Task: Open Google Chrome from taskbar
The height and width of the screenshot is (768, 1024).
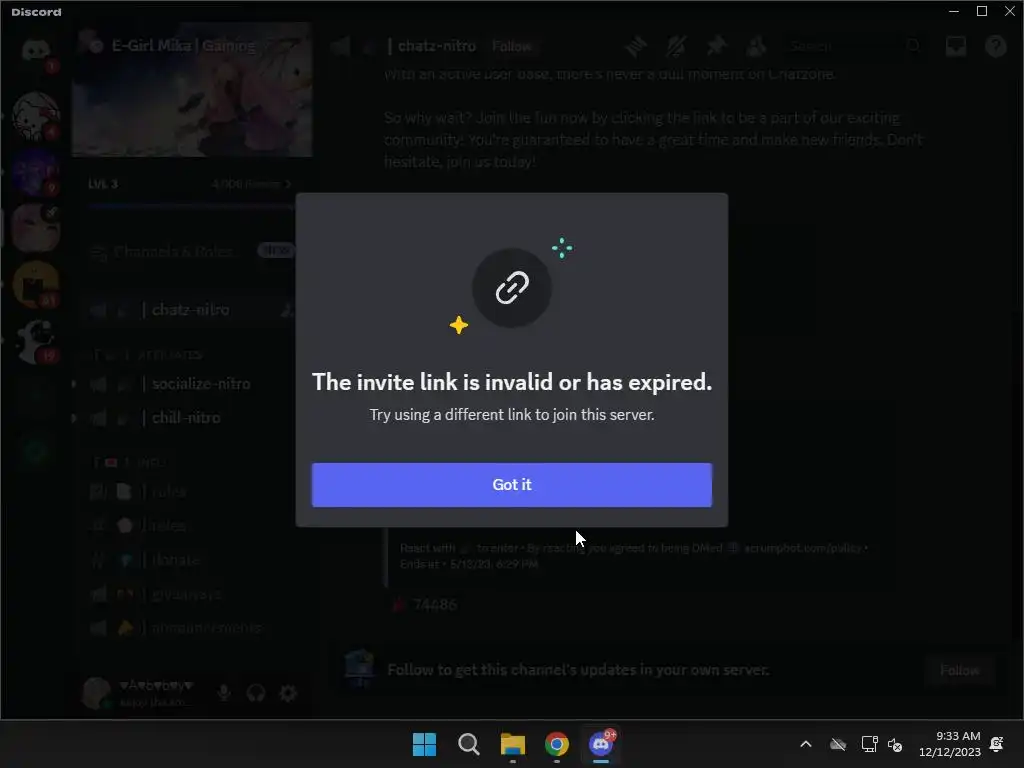Action: 557,744
